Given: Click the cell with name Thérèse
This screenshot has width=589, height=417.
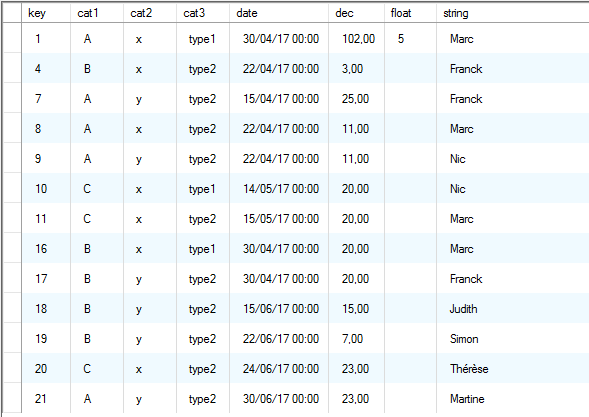Looking at the screenshot, I should 513,368.
